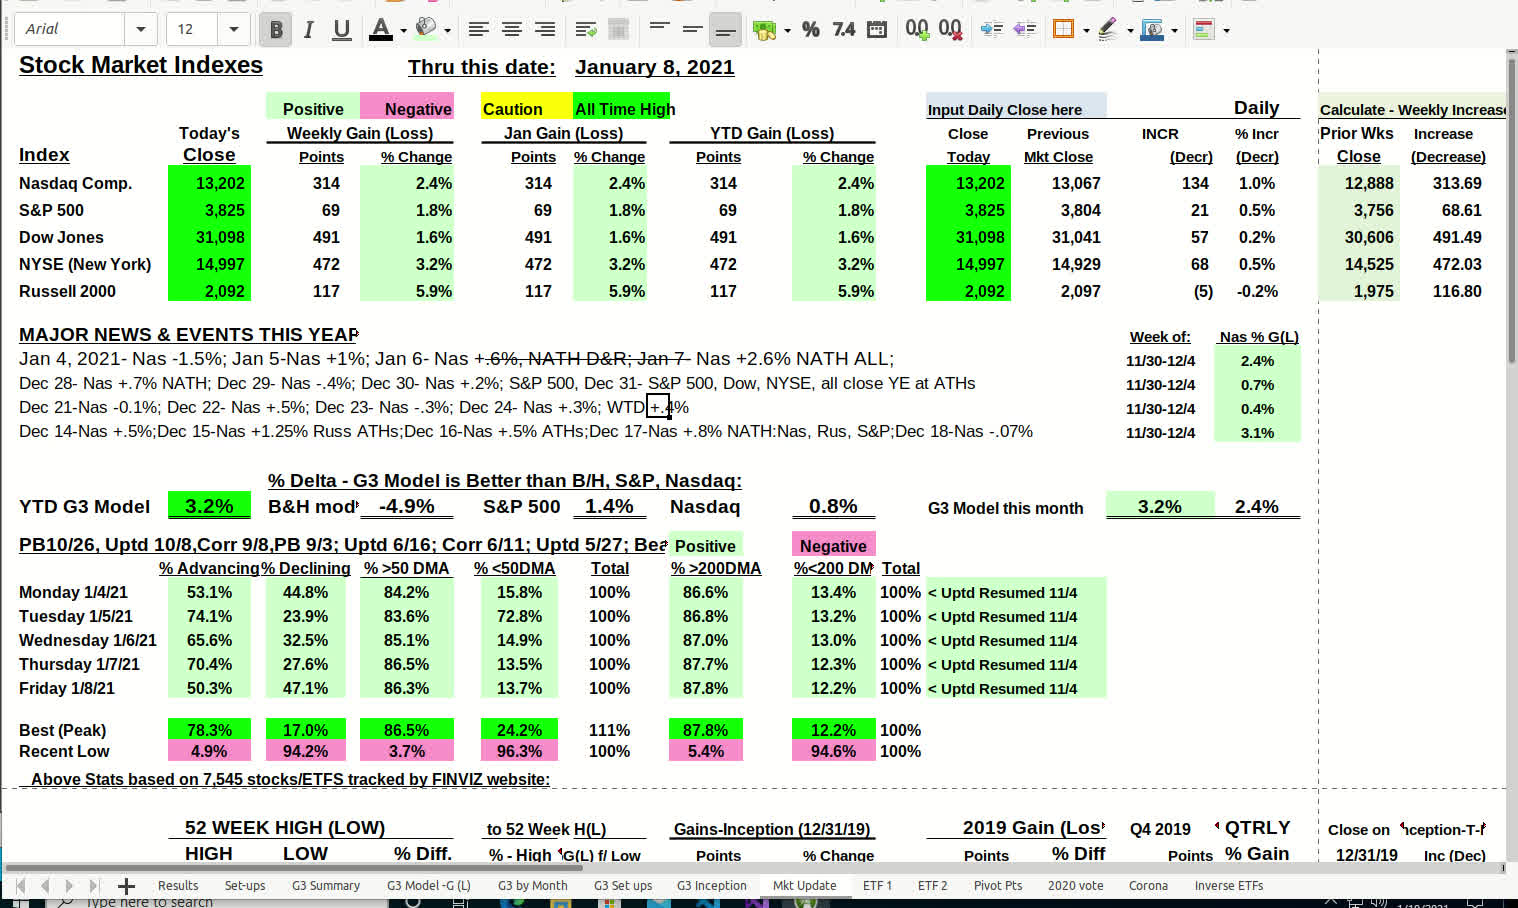The image size is (1518, 908).
Task: Expand the font size dropdown
Action: point(233,29)
